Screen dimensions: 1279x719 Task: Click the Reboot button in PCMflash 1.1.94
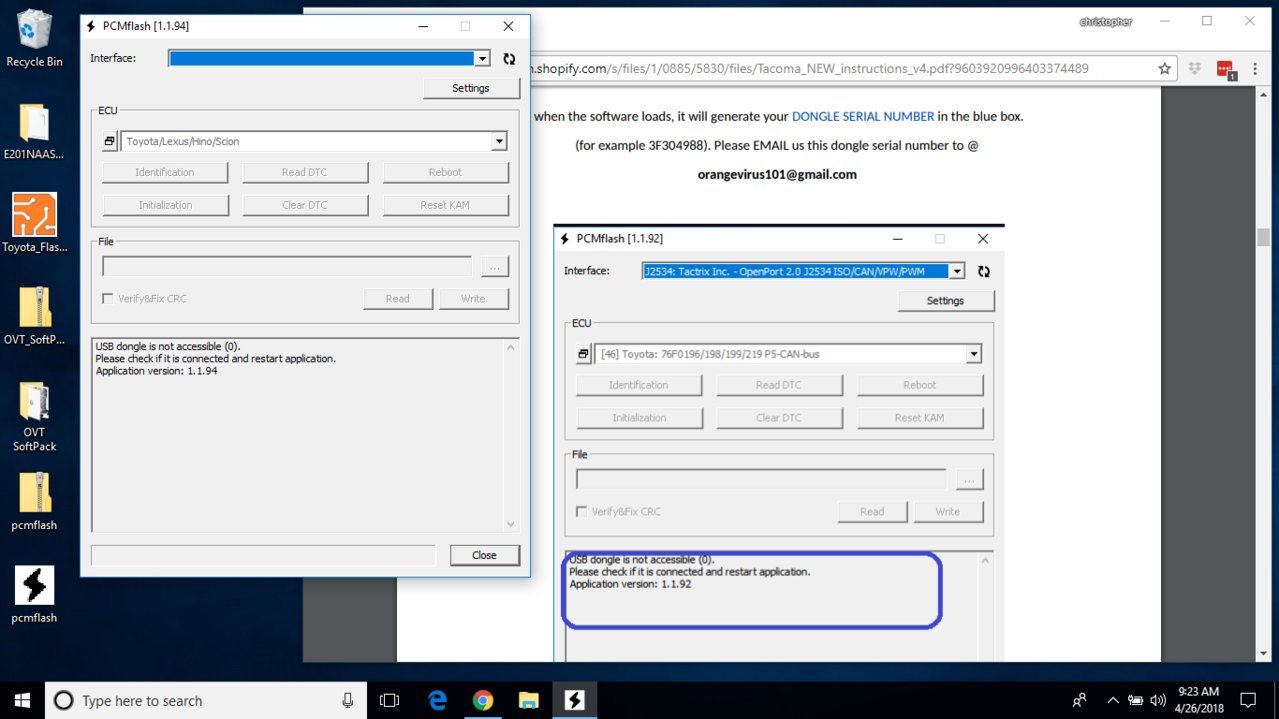coord(446,172)
